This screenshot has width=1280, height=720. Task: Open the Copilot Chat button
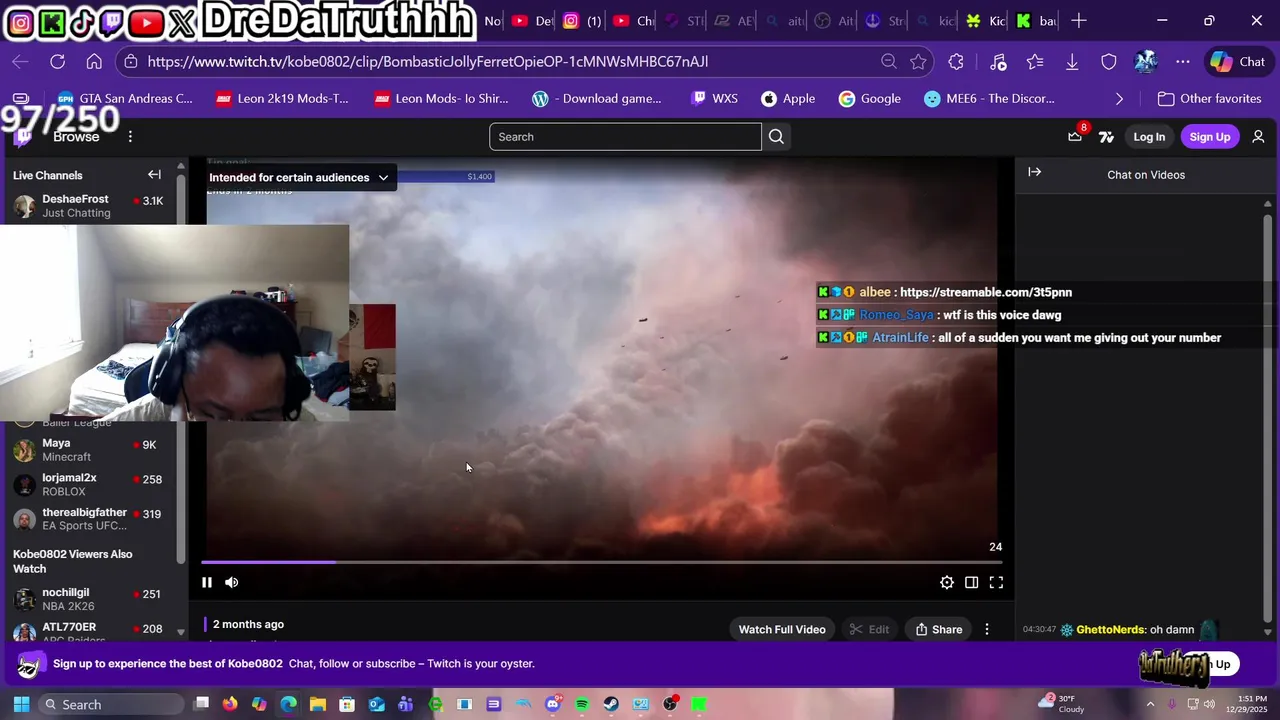pyautogui.click(x=1238, y=62)
